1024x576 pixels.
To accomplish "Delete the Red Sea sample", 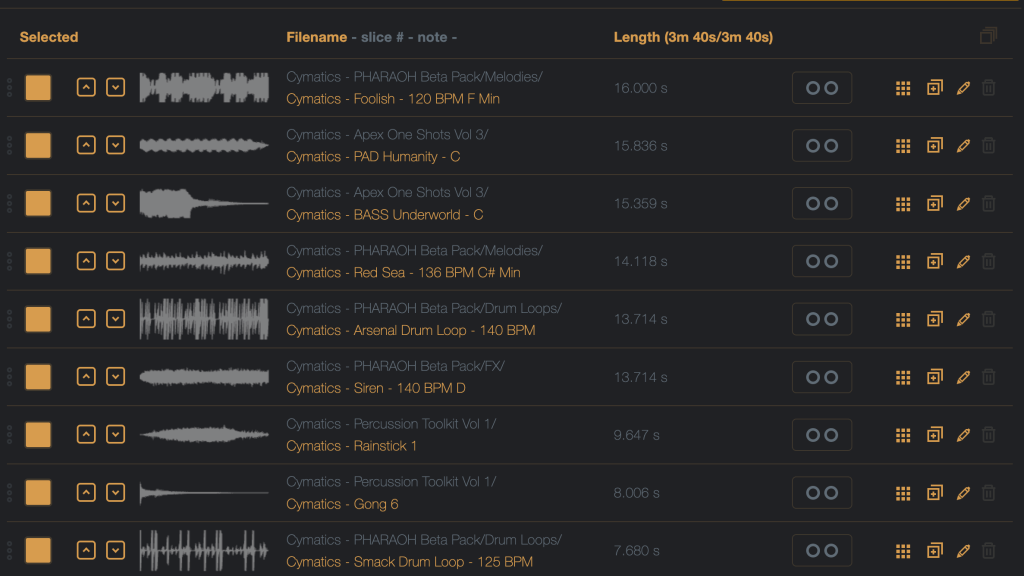I will tap(988, 262).
